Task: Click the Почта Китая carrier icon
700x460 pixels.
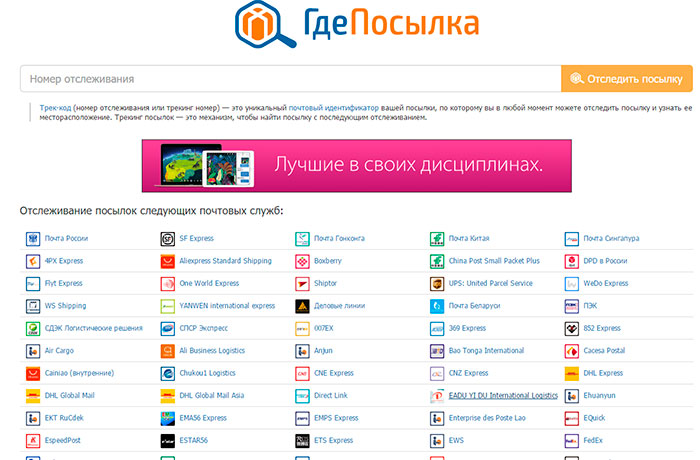Action: pos(437,239)
